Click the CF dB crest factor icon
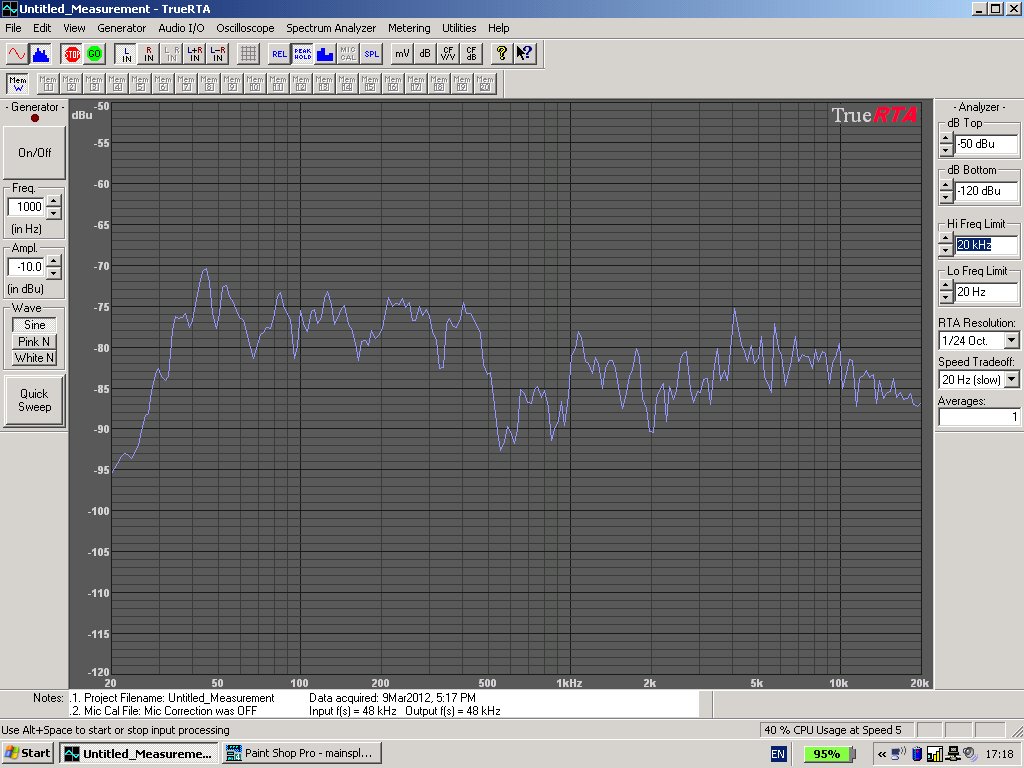 [471, 54]
